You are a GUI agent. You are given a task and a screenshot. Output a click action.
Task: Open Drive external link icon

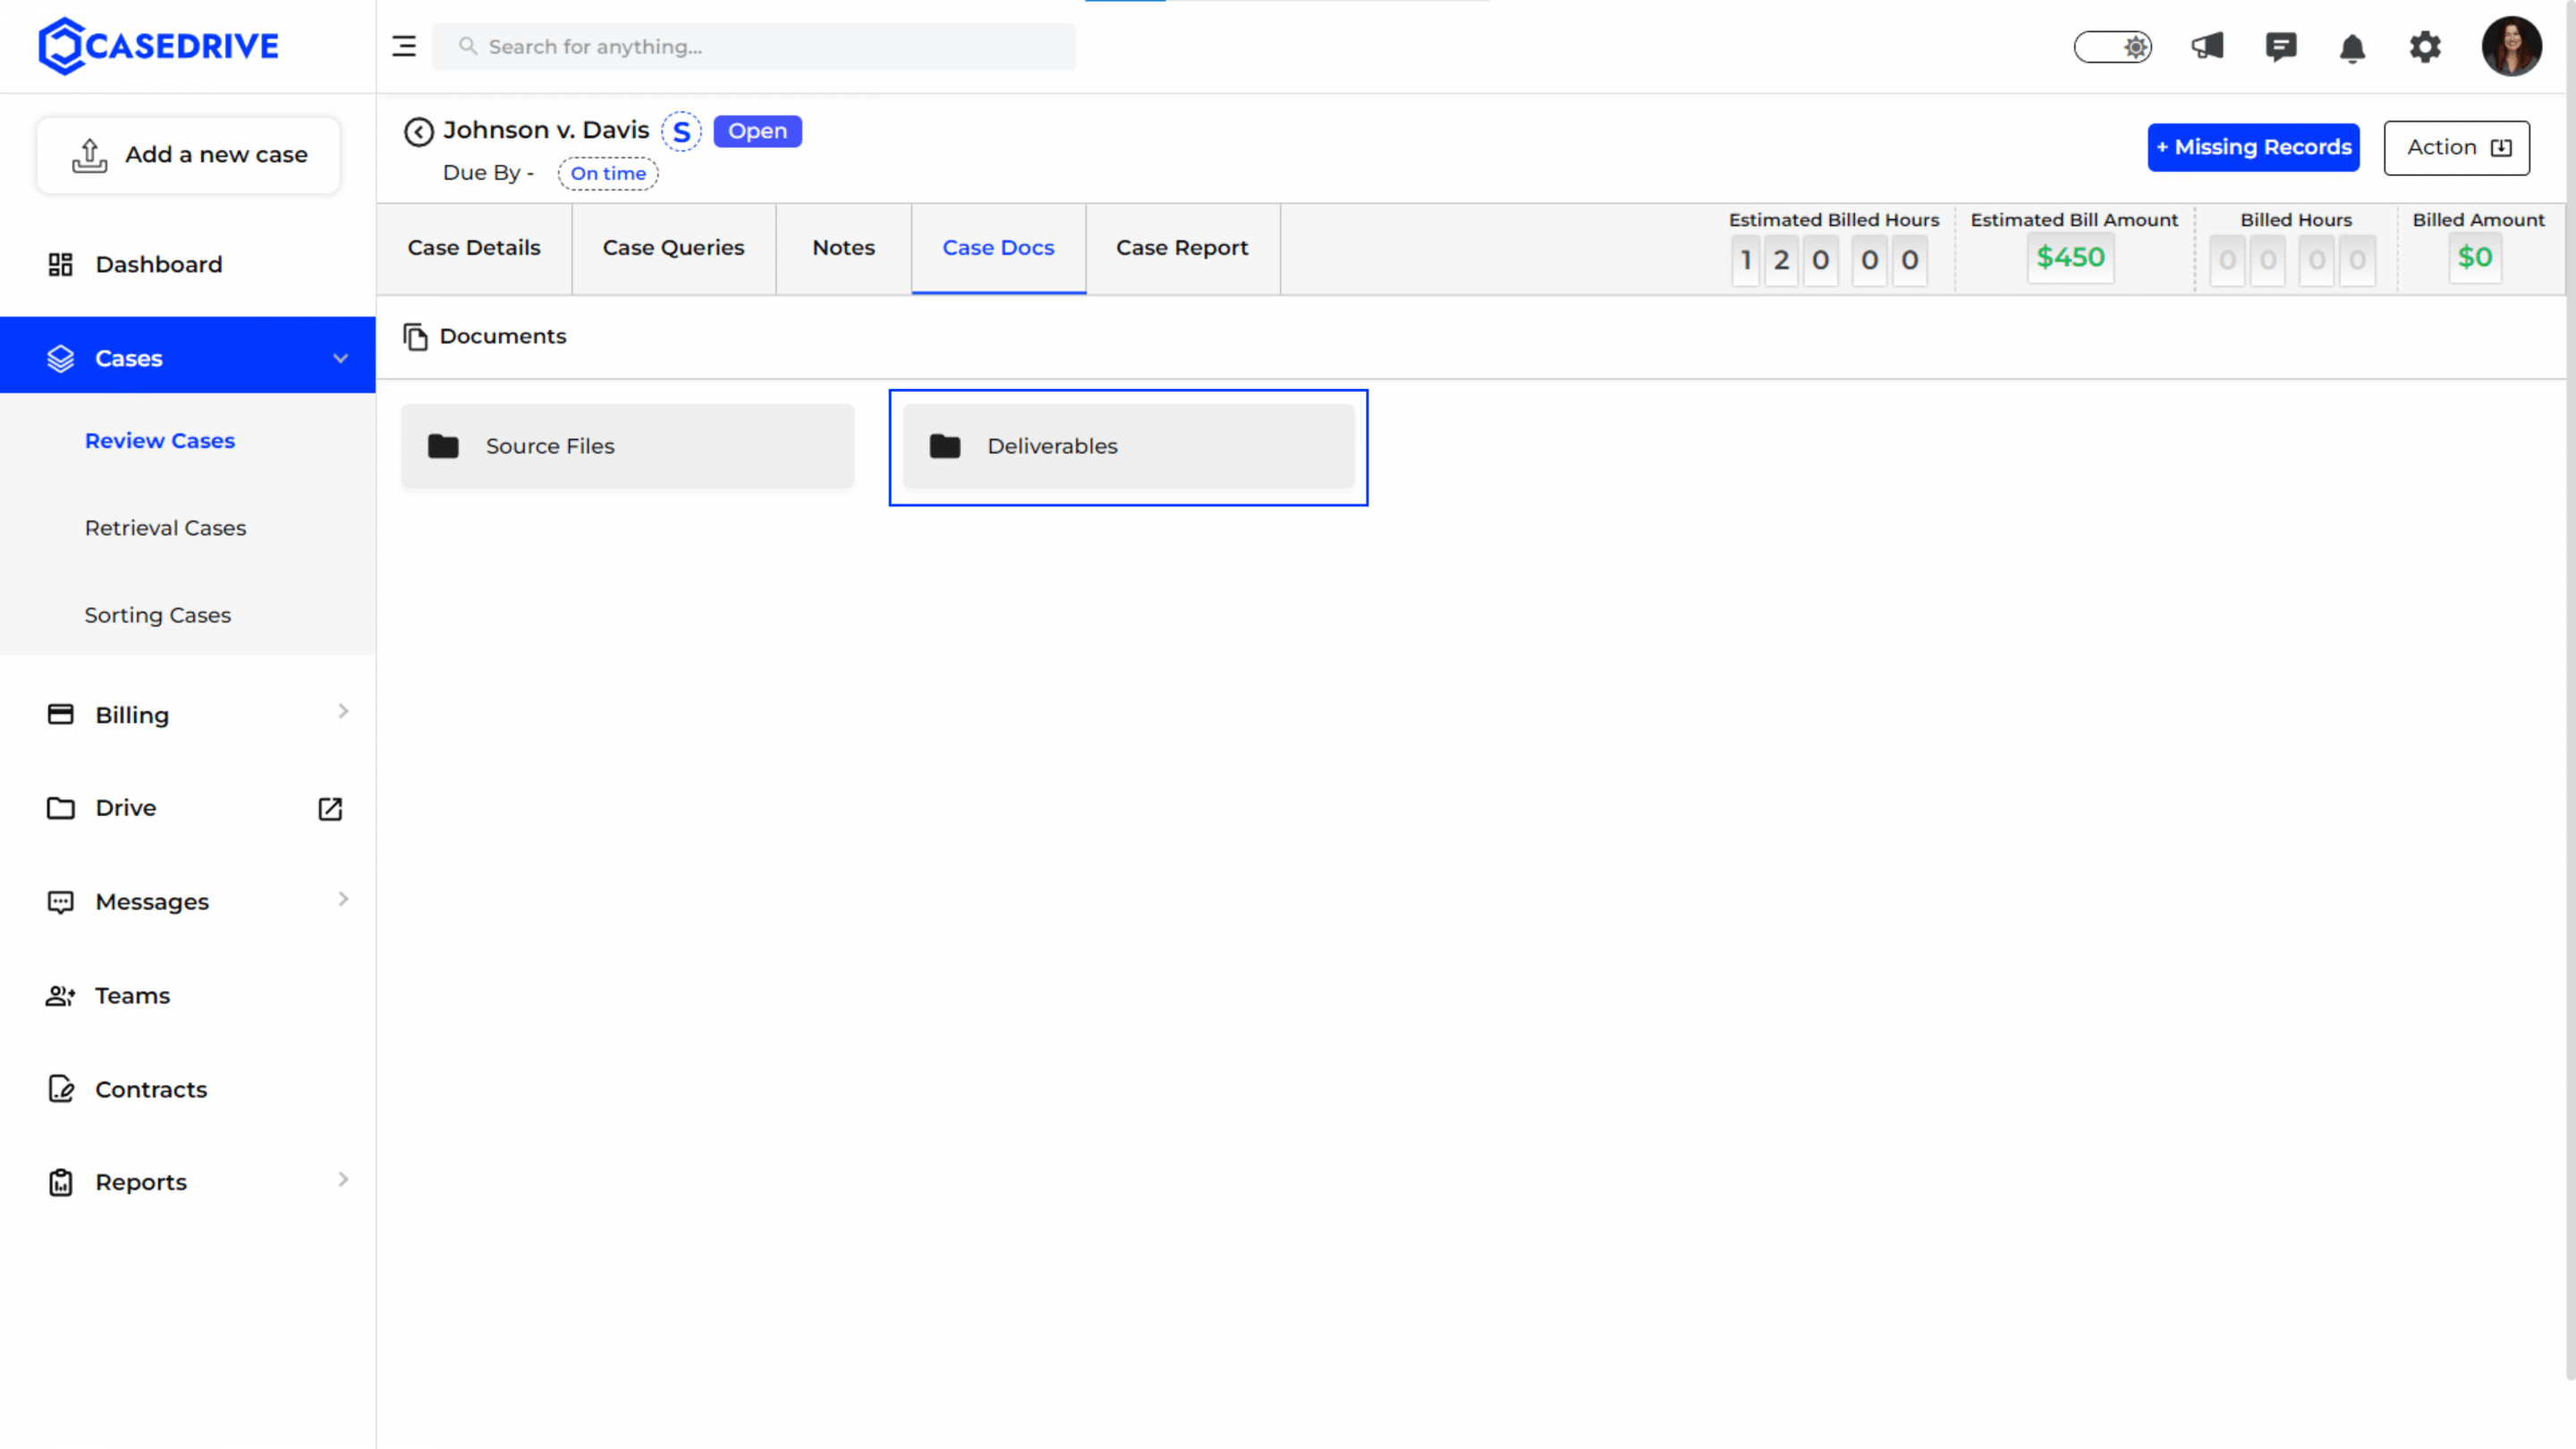tap(330, 809)
